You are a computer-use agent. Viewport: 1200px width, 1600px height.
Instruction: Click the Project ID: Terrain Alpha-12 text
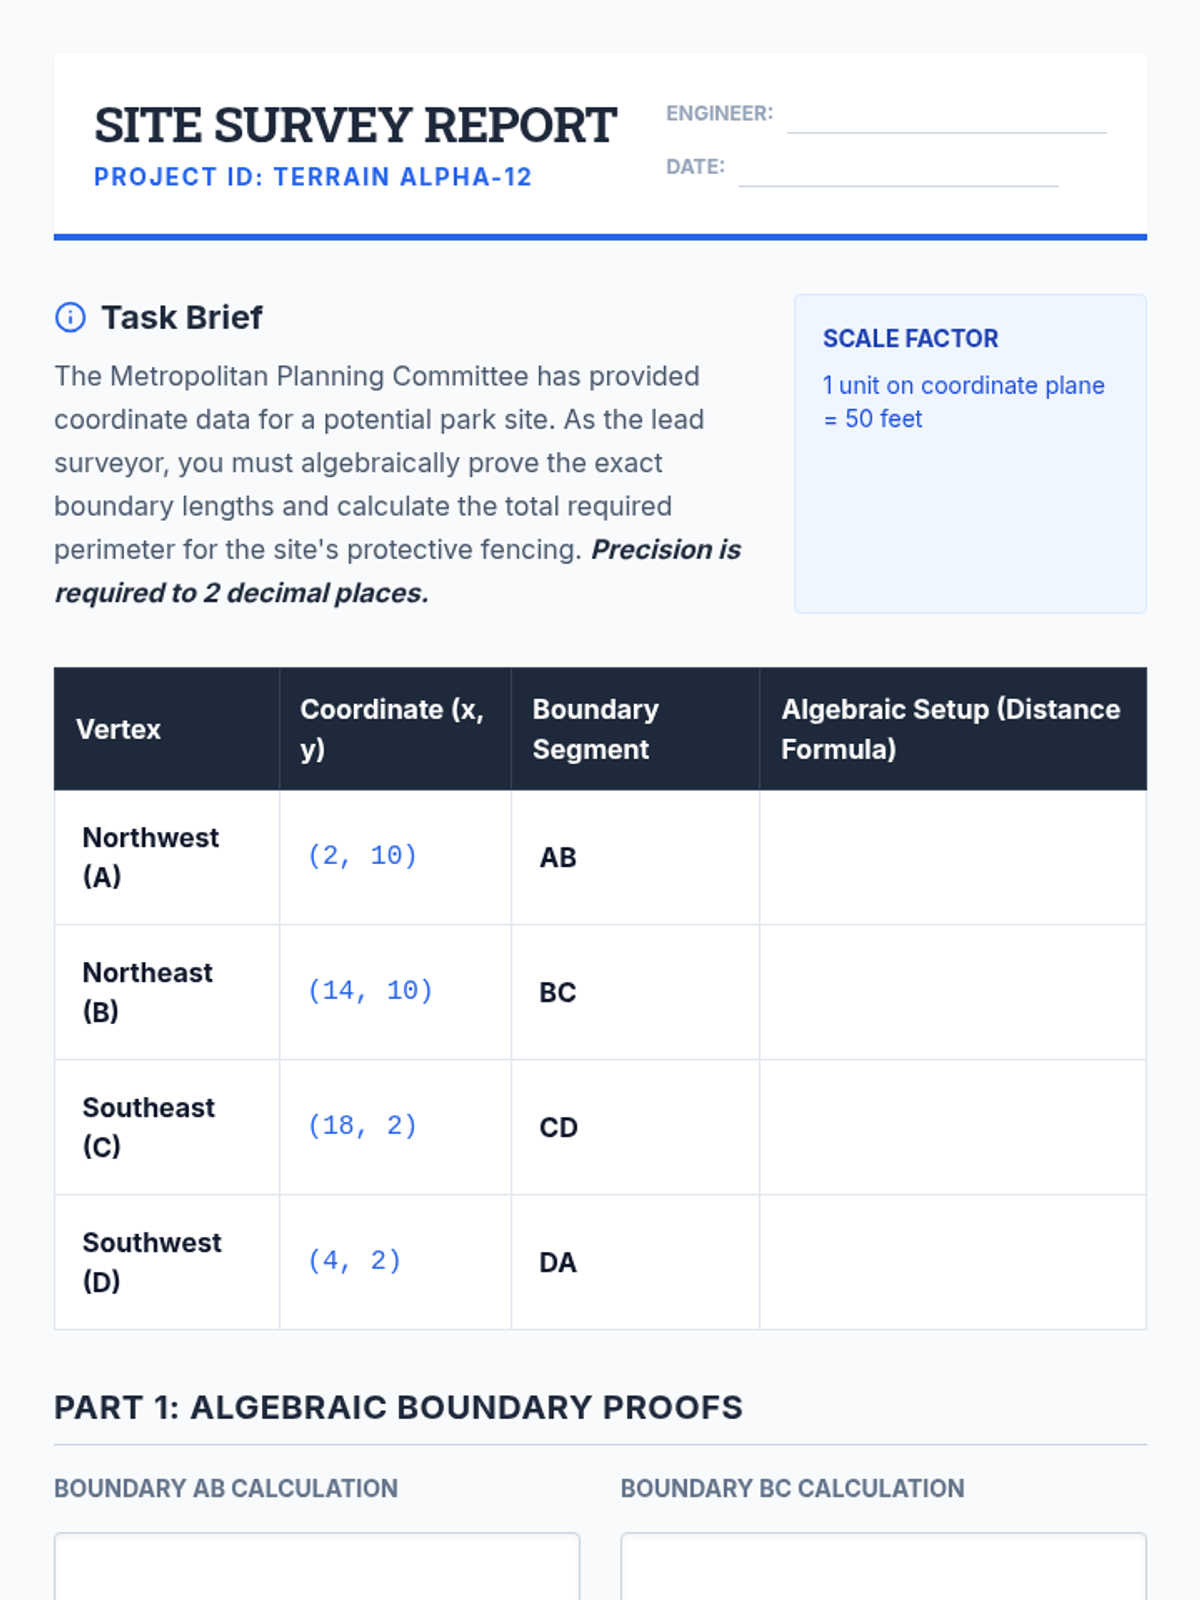pyautogui.click(x=313, y=177)
